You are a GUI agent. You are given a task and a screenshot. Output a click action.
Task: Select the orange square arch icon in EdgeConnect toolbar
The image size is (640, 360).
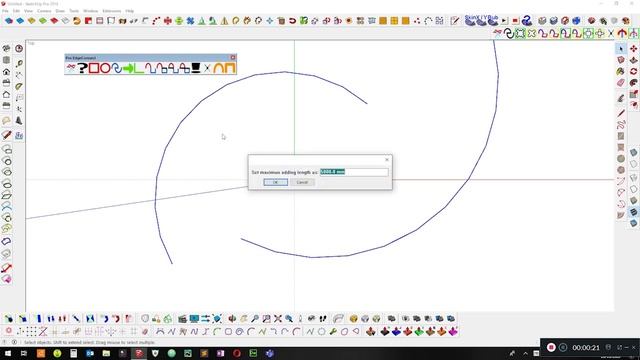[x=230, y=68]
